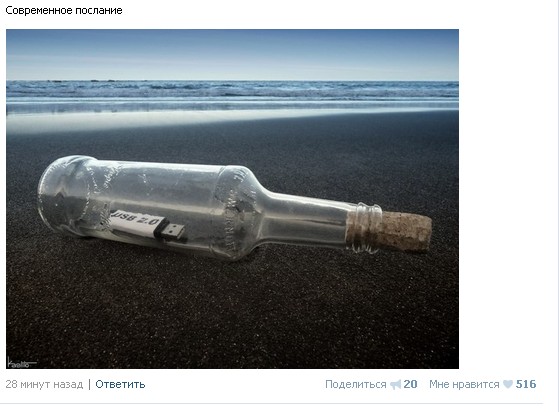Viewport: 559px width, 412px height.
Task: View who liked via 516 count
Action: pyautogui.click(x=526, y=384)
